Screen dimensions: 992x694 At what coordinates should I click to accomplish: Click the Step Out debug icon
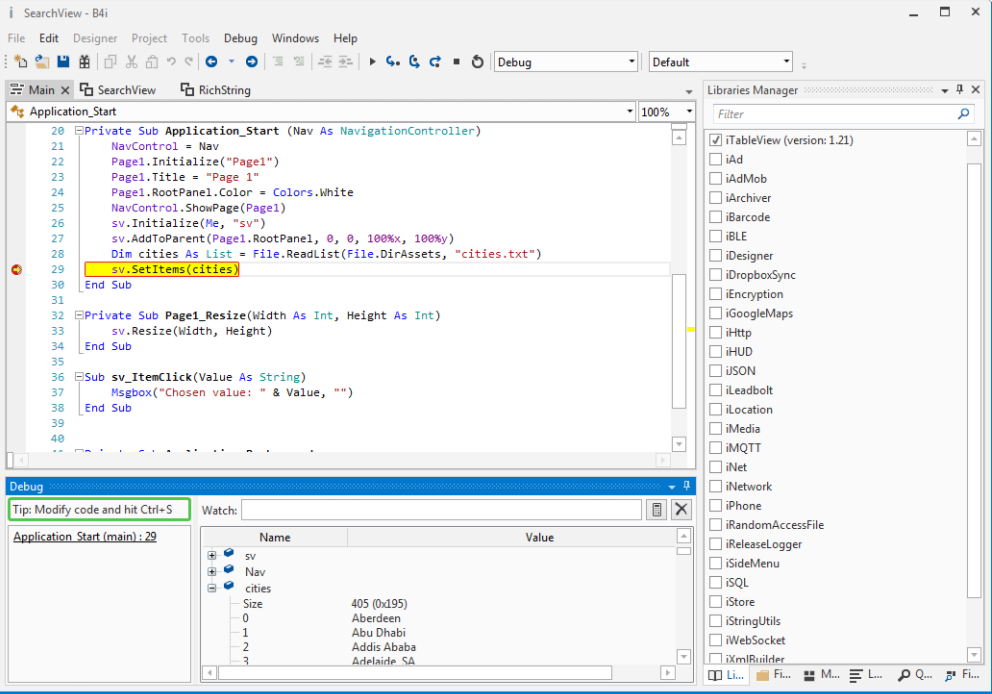(x=435, y=61)
